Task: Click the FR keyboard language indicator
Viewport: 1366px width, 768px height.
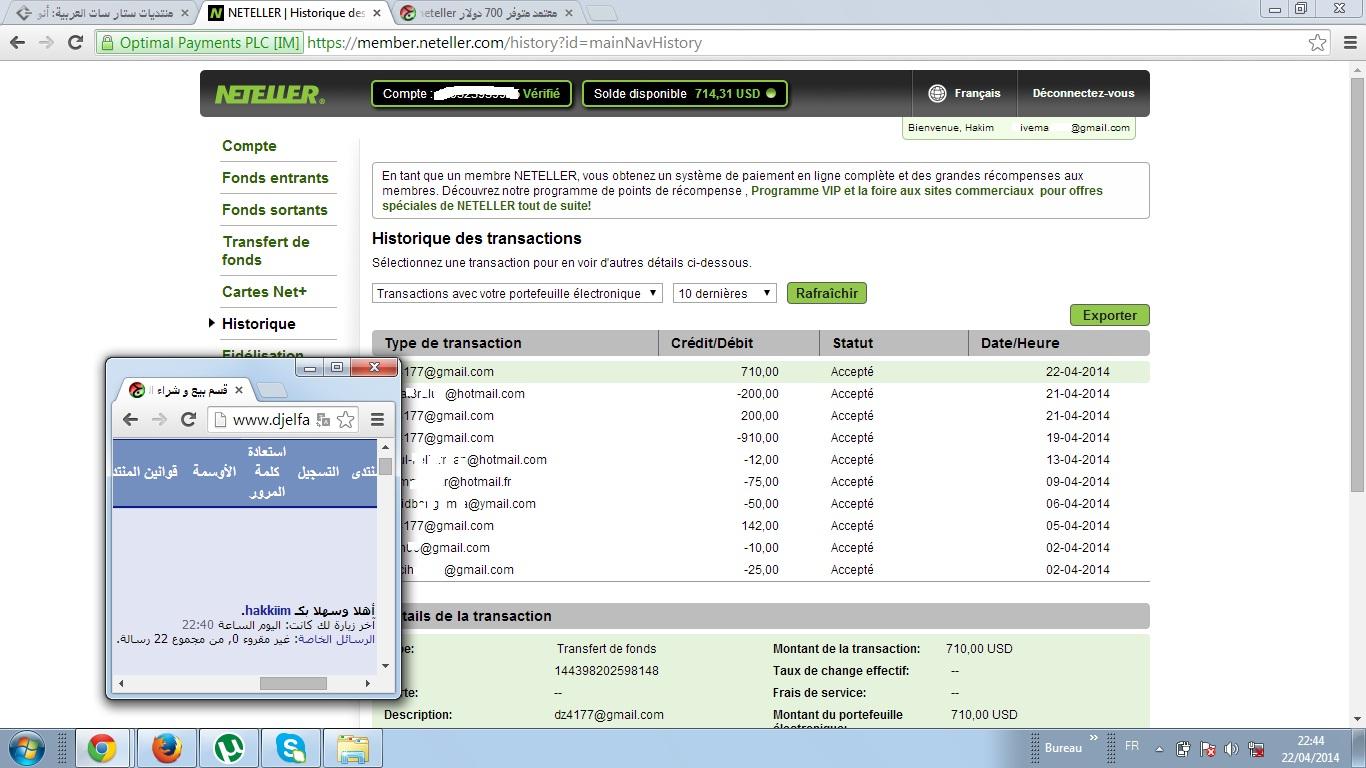Action: pos(1131,746)
